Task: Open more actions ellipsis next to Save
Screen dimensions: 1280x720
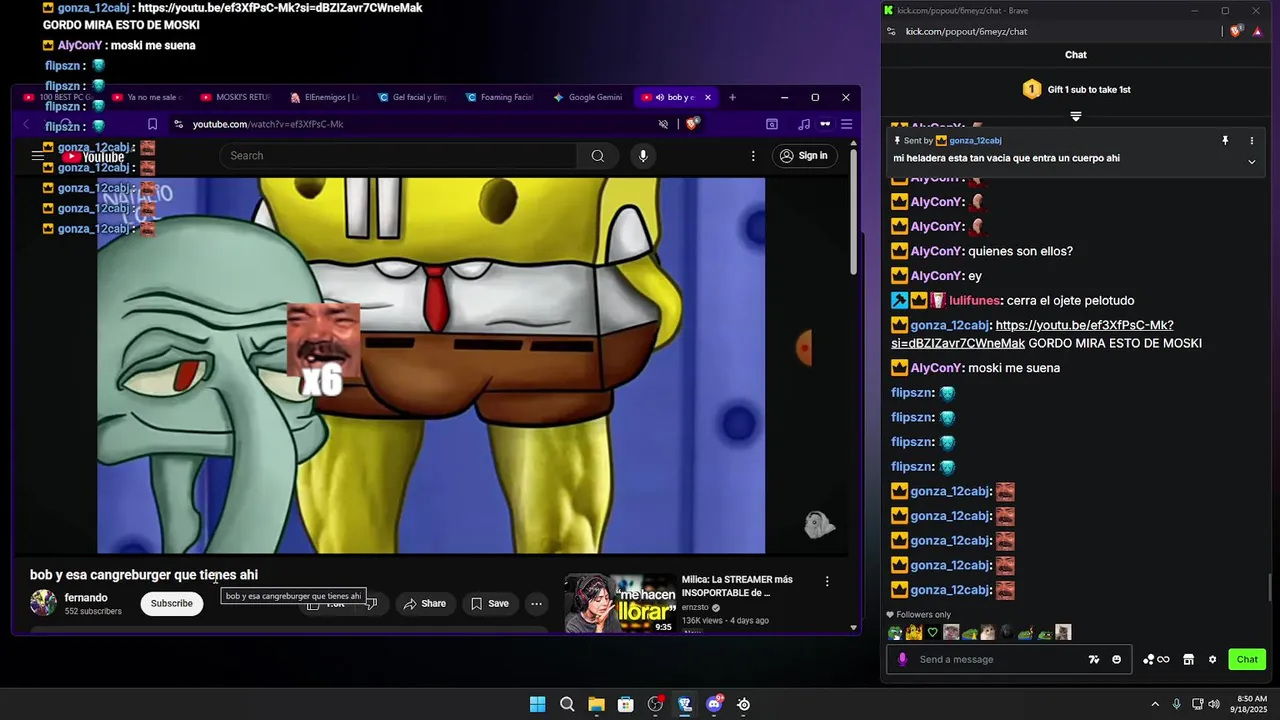Action: point(537,603)
